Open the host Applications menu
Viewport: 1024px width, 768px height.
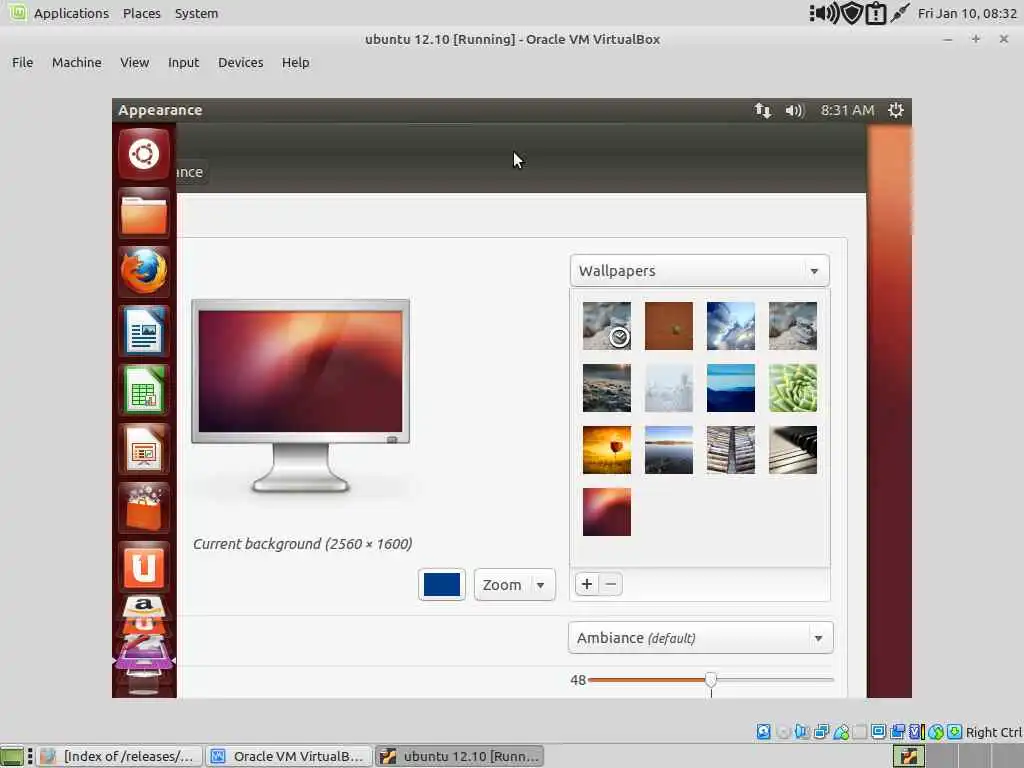coord(71,13)
